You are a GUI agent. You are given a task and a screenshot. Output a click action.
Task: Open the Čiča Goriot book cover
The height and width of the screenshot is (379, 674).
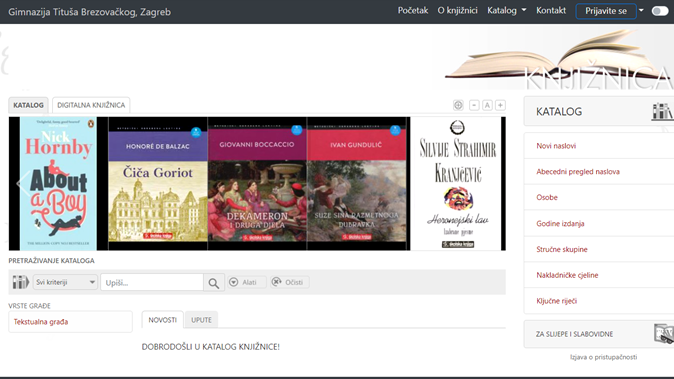(158, 183)
